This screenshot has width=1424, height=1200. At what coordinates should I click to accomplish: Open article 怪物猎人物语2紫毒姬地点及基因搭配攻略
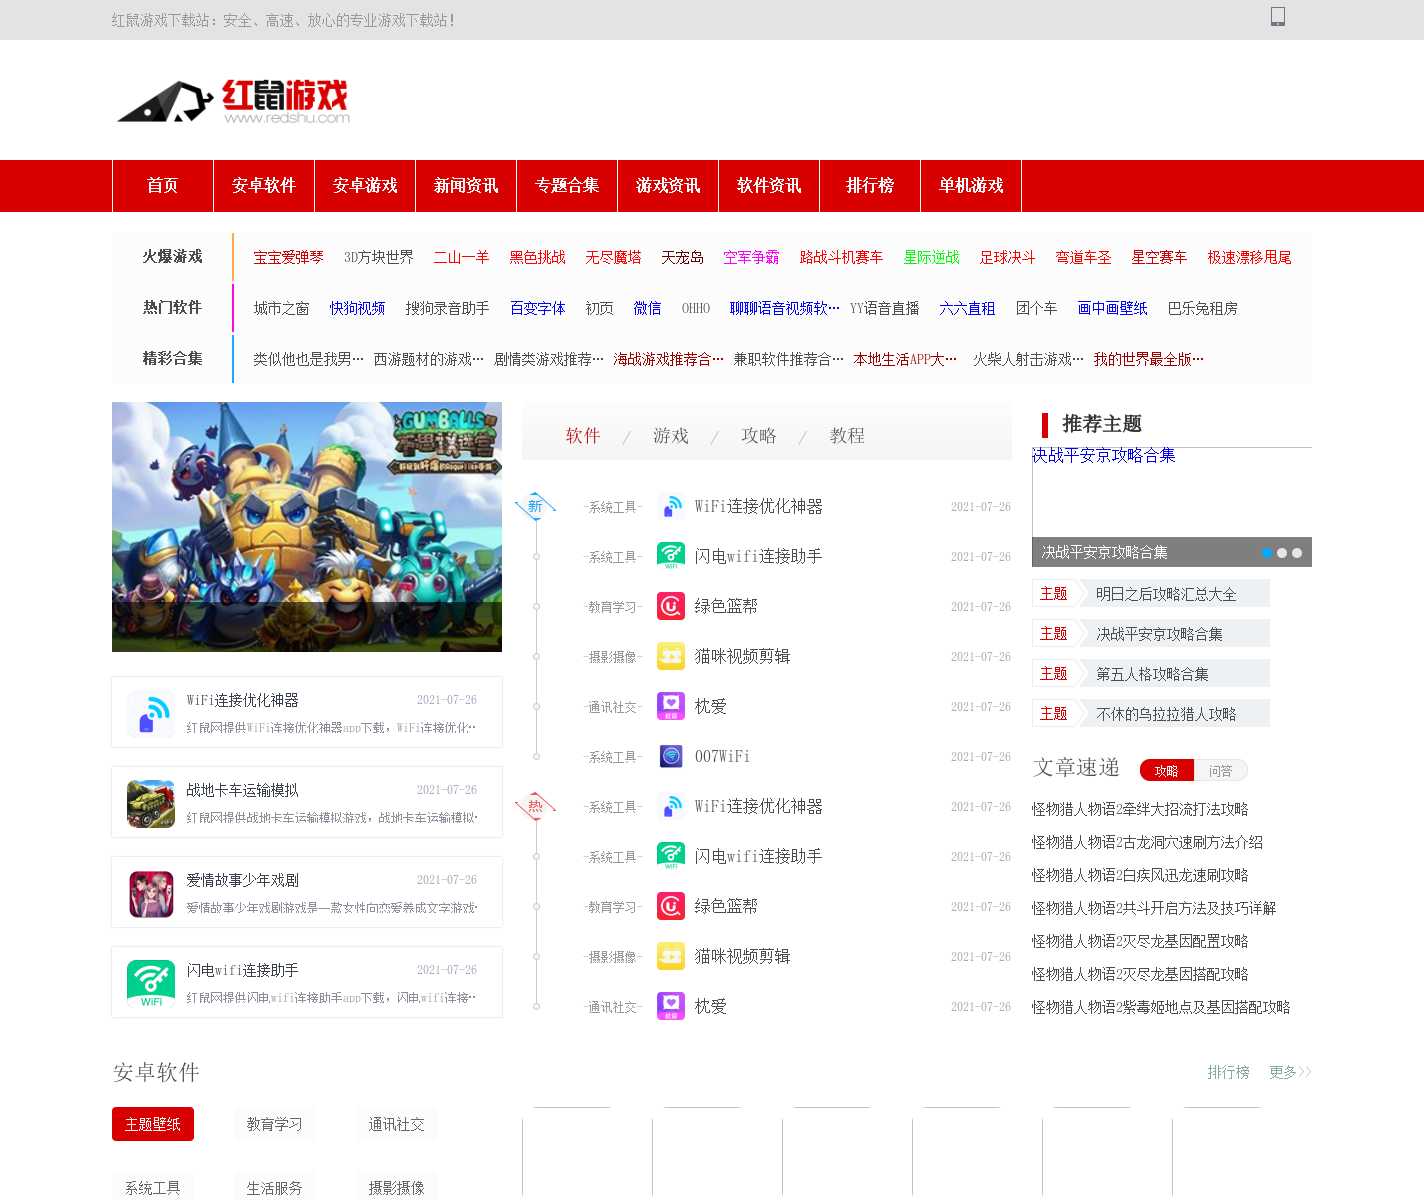[1161, 1007]
